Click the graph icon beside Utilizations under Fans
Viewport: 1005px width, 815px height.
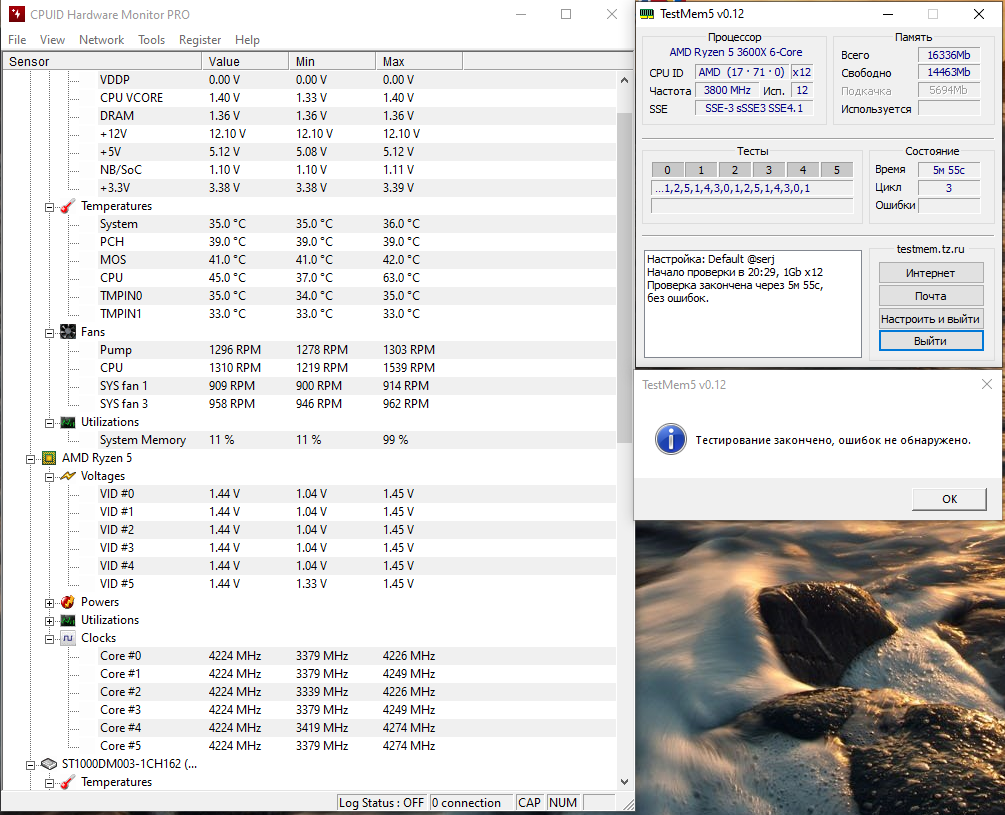[x=68, y=422]
